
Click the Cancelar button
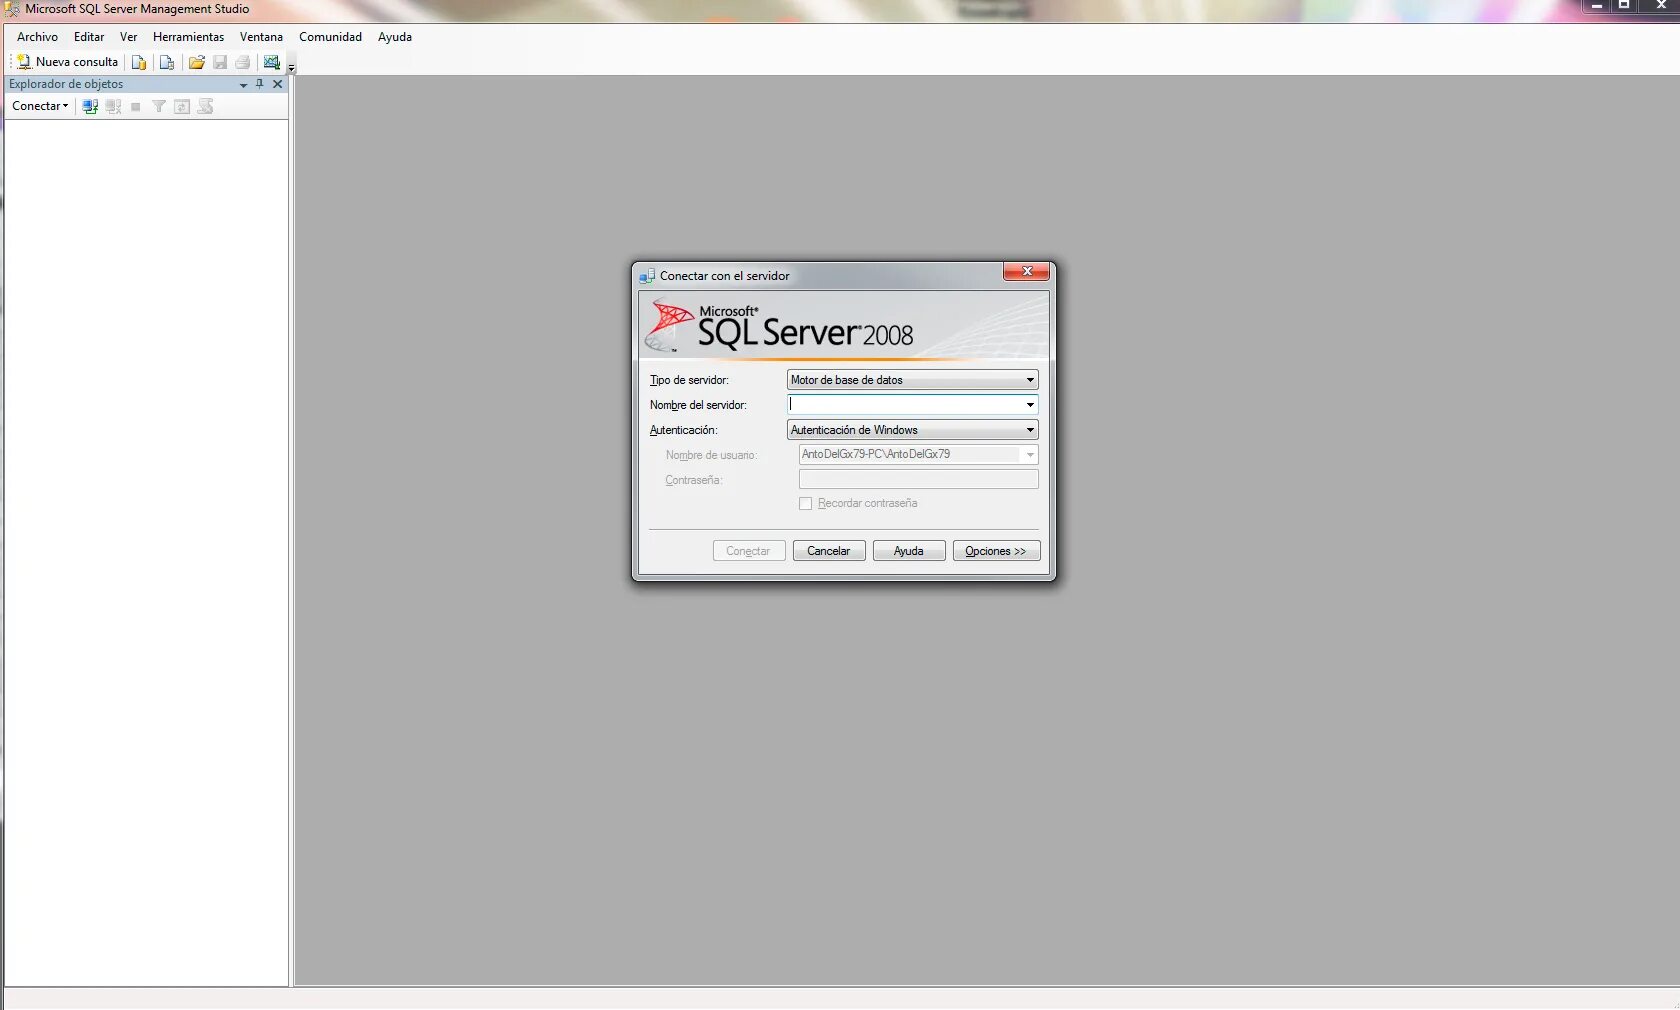coord(829,551)
